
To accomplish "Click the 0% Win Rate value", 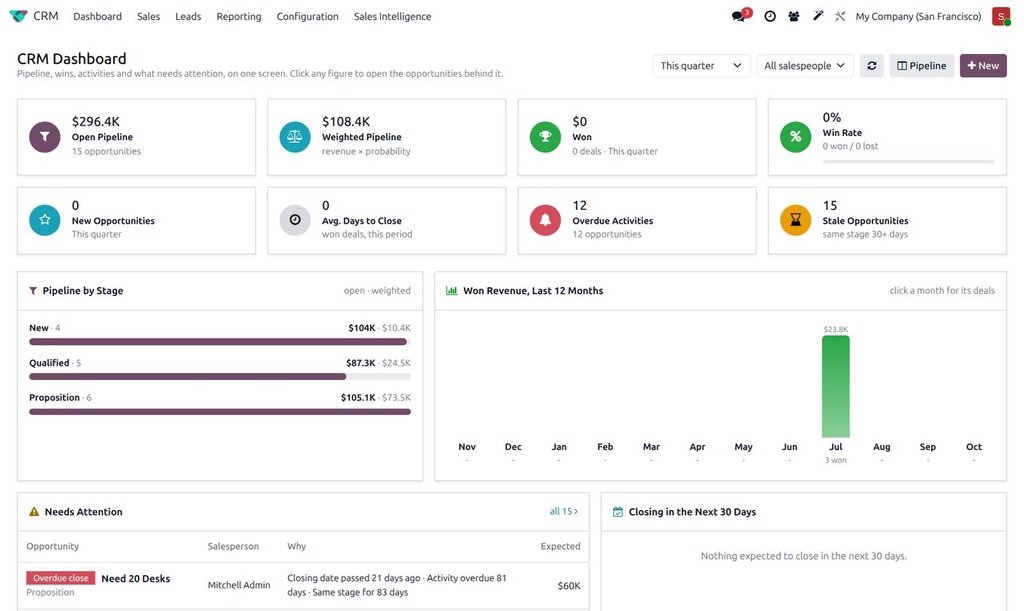I will pos(831,118).
